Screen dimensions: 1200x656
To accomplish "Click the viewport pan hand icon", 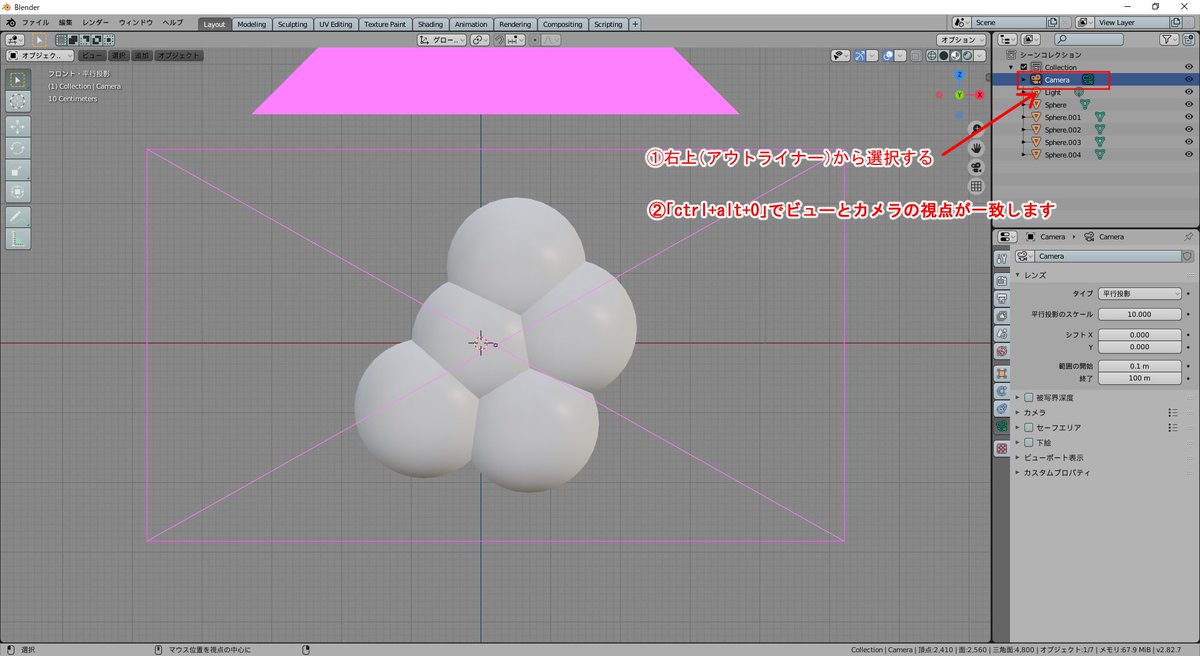I will tap(976, 148).
